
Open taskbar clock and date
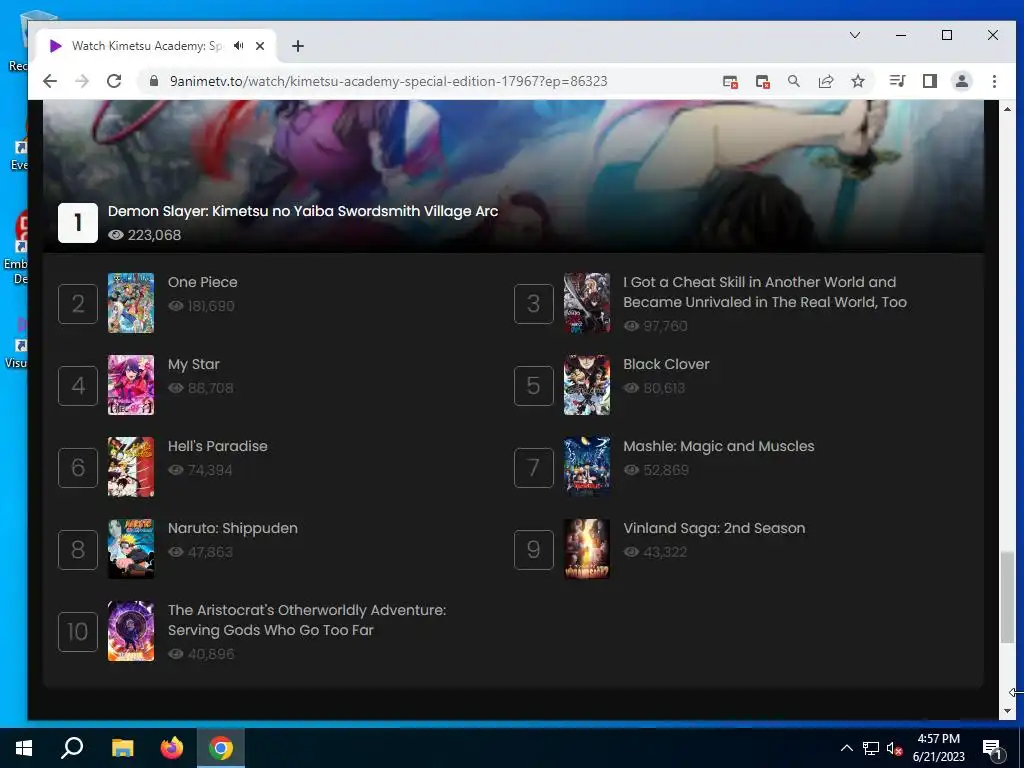(938, 748)
